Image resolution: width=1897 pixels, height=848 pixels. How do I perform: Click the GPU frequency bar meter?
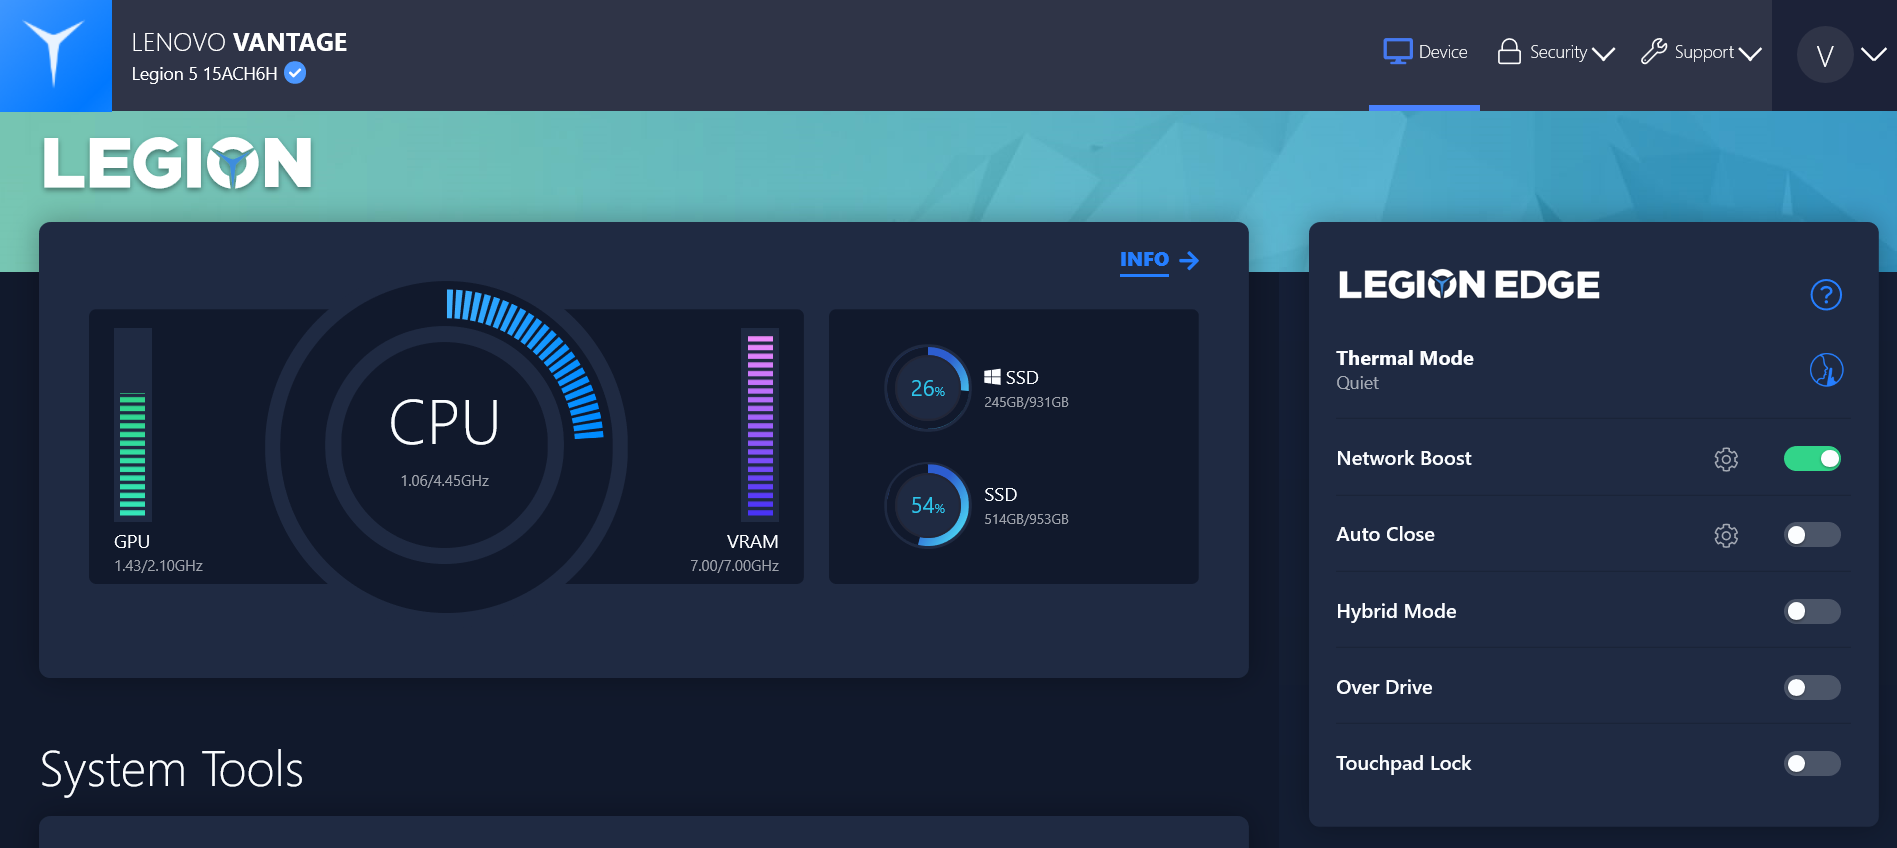pyautogui.click(x=132, y=425)
